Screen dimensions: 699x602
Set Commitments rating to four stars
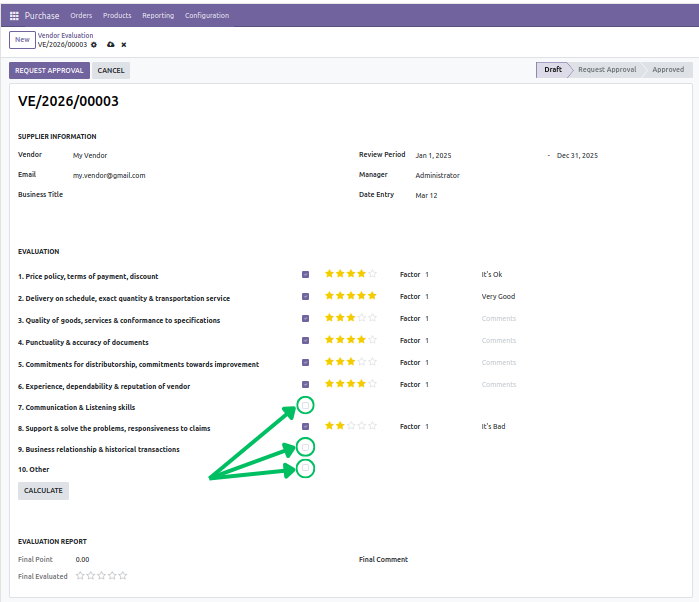pyautogui.click(x=362, y=362)
